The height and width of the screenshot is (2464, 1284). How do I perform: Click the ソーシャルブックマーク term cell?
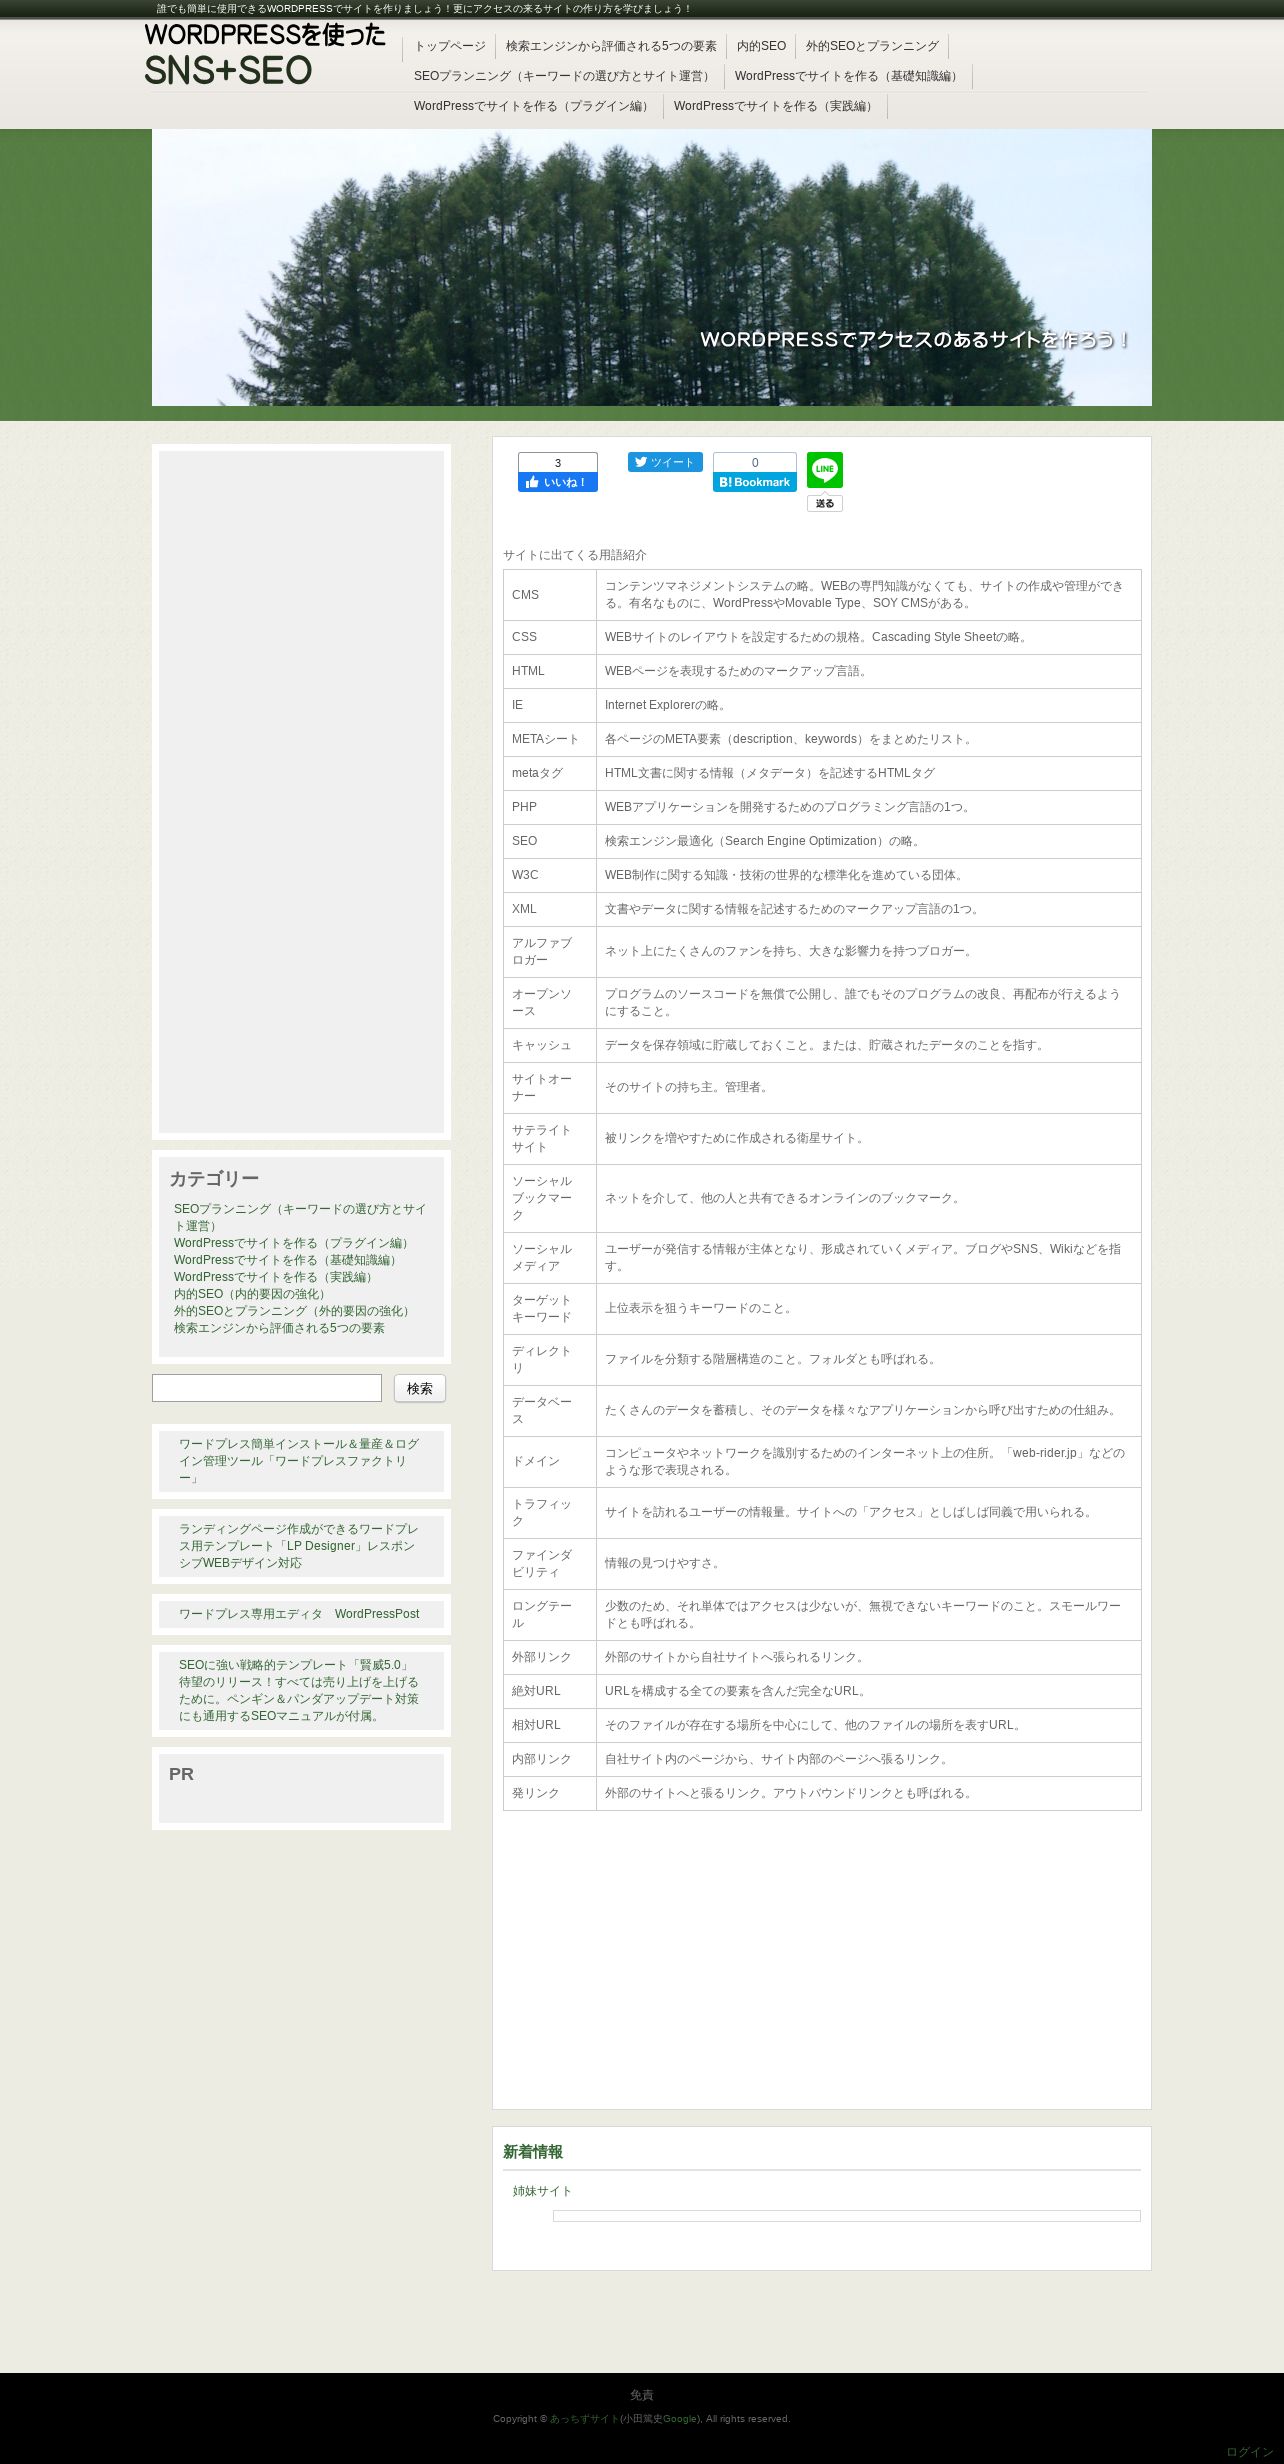[x=550, y=1199]
